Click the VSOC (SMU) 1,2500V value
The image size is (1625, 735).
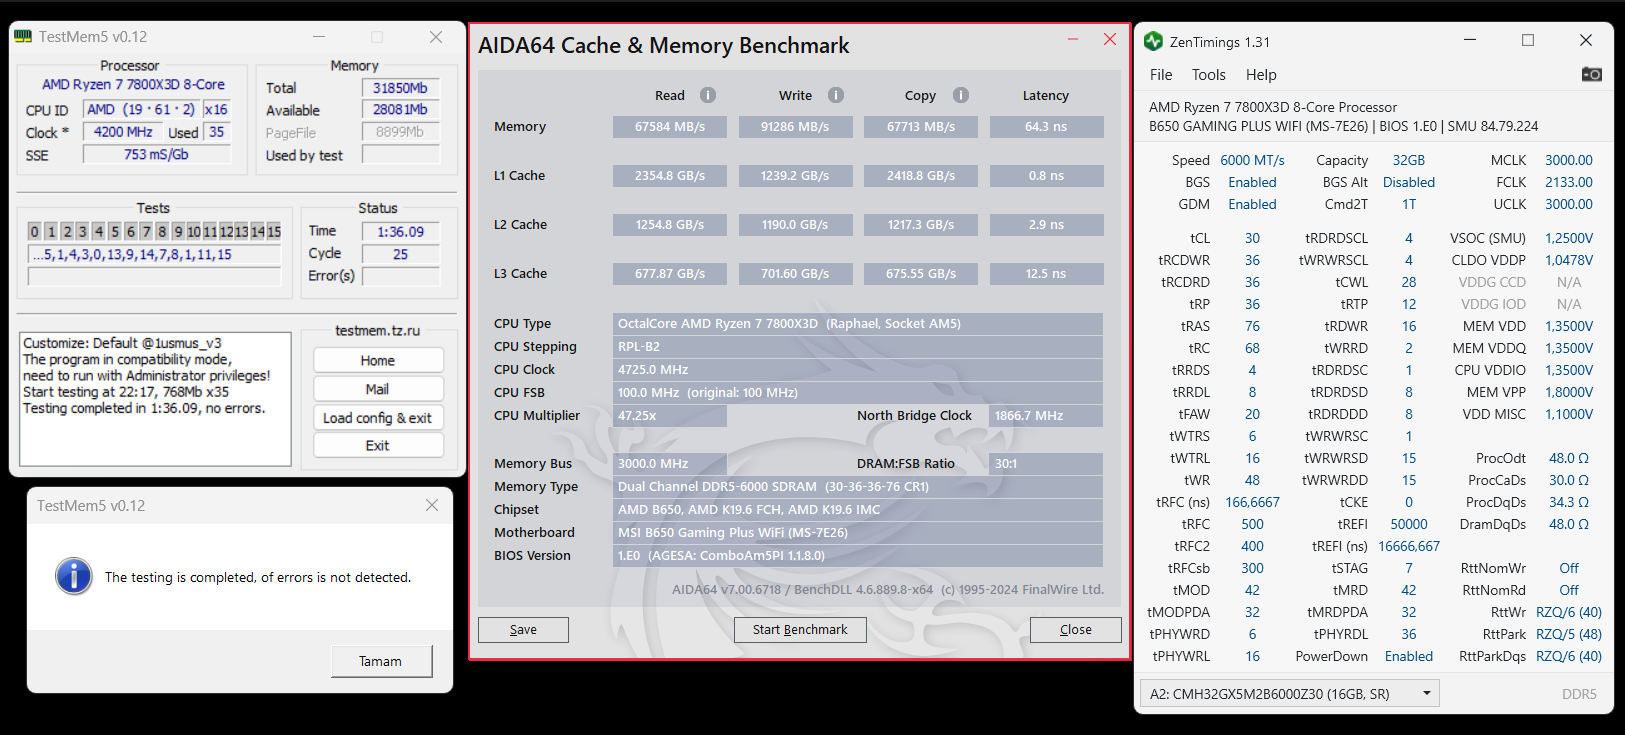point(1569,238)
